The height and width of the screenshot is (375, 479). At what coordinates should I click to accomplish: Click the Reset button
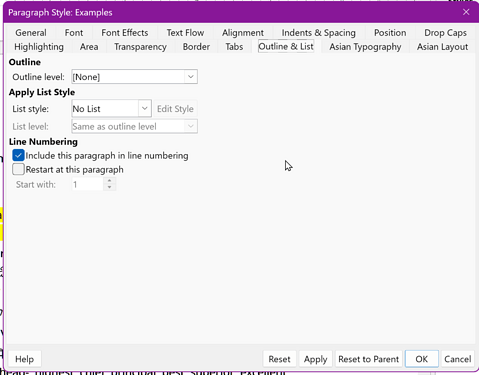tap(279, 359)
